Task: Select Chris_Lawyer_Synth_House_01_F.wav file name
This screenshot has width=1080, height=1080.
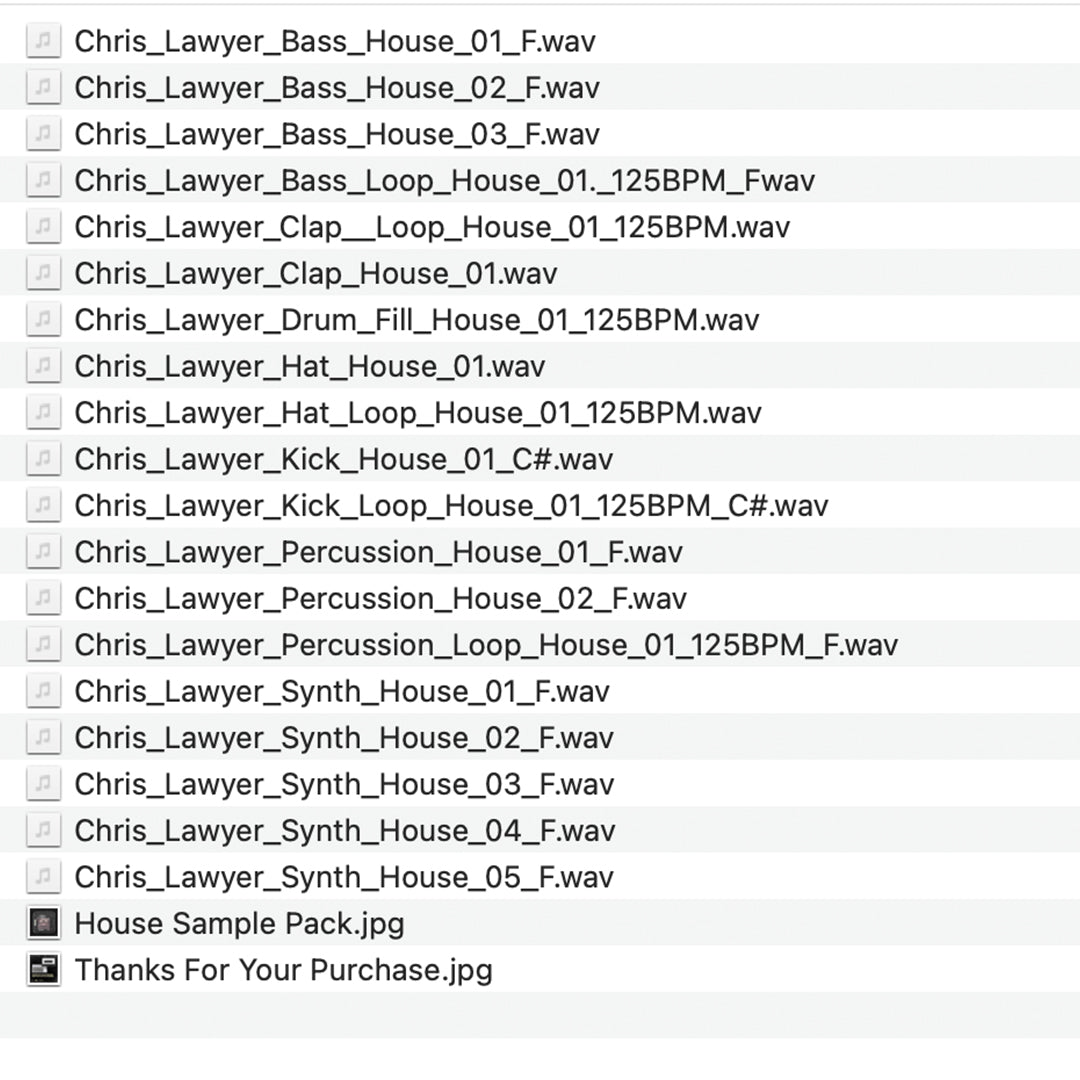Action: [341, 692]
